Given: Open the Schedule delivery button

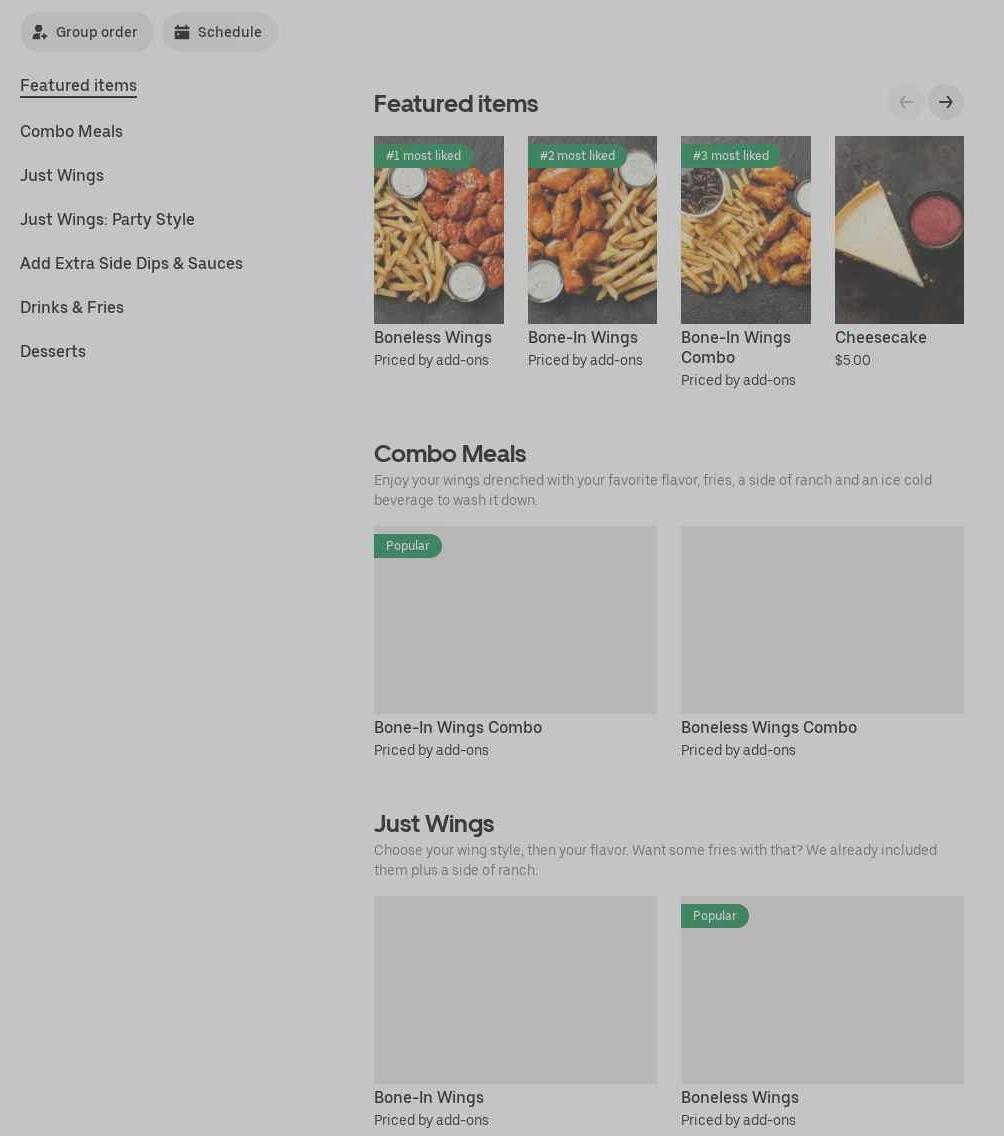Looking at the screenshot, I should [x=219, y=32].
